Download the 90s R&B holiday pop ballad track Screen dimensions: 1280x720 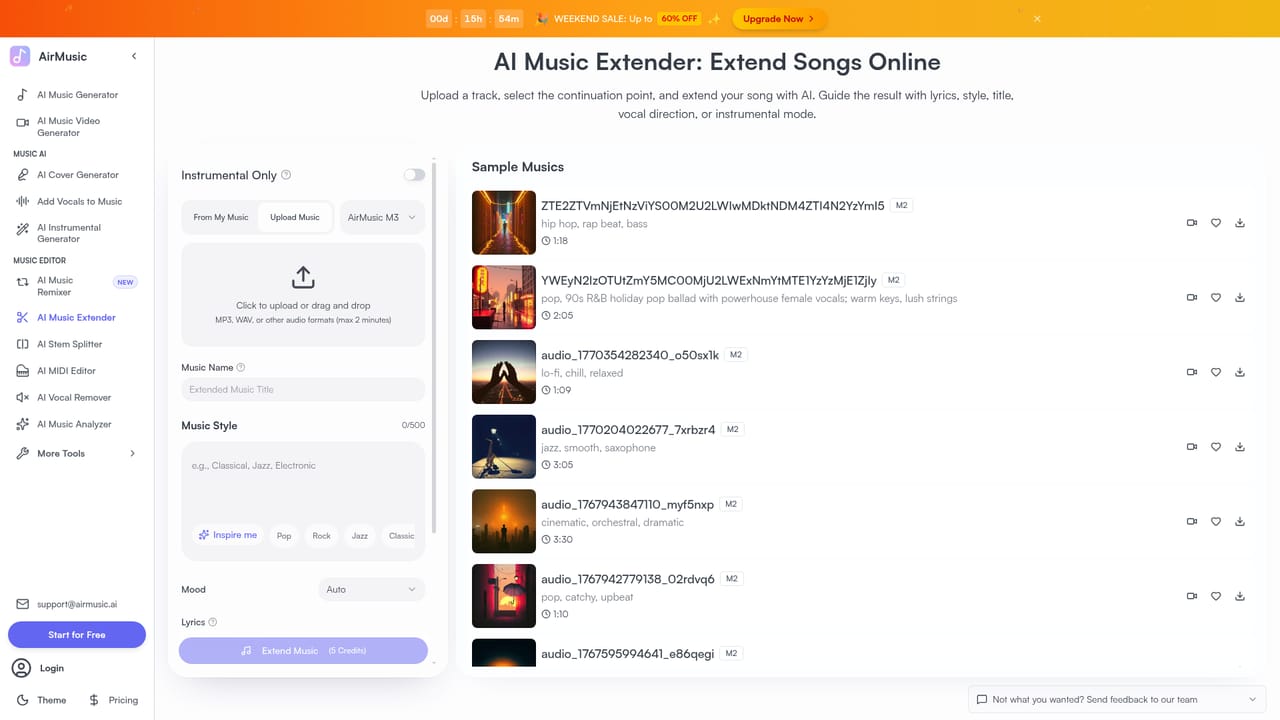click(x=1240, y=297)
